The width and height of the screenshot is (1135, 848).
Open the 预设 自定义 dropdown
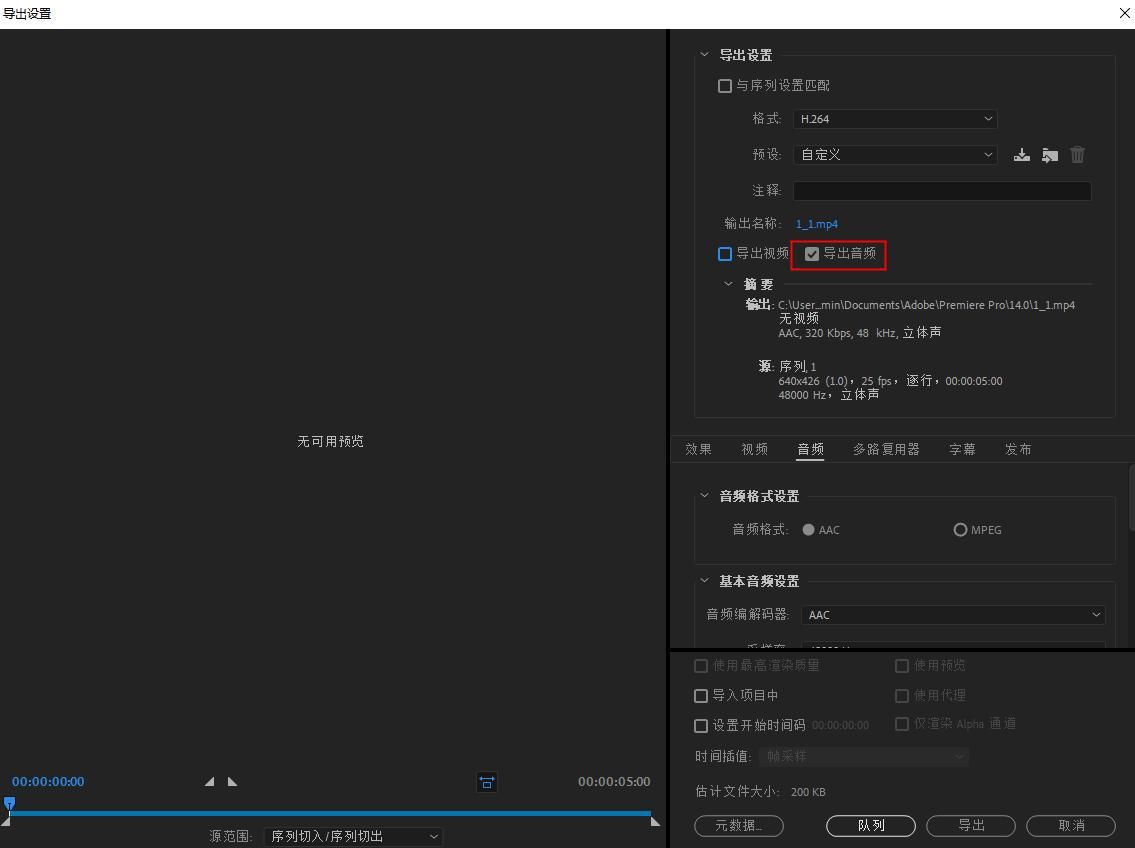[x=895, y=155]
